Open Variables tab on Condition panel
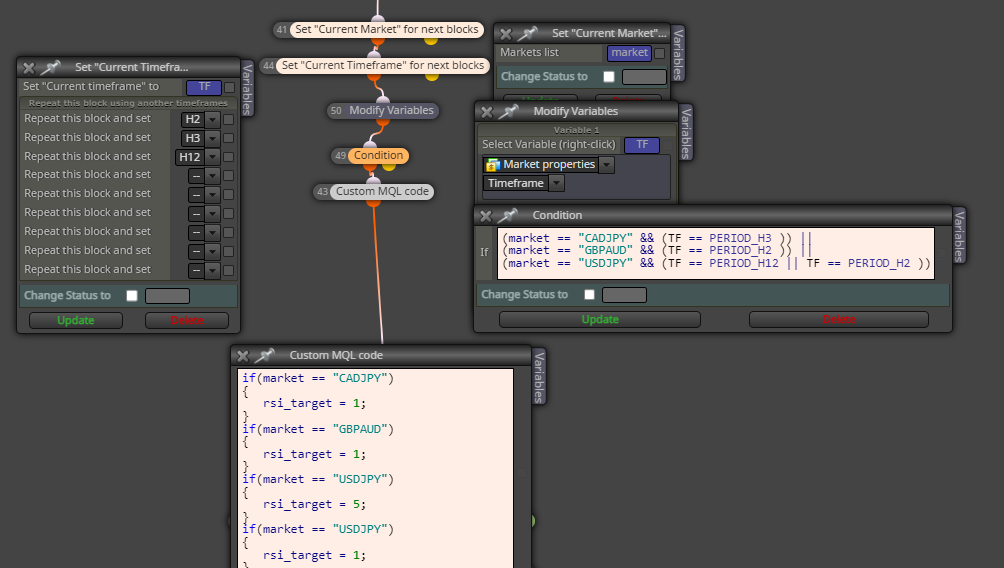1004x568 pixels. coord(959,236)
